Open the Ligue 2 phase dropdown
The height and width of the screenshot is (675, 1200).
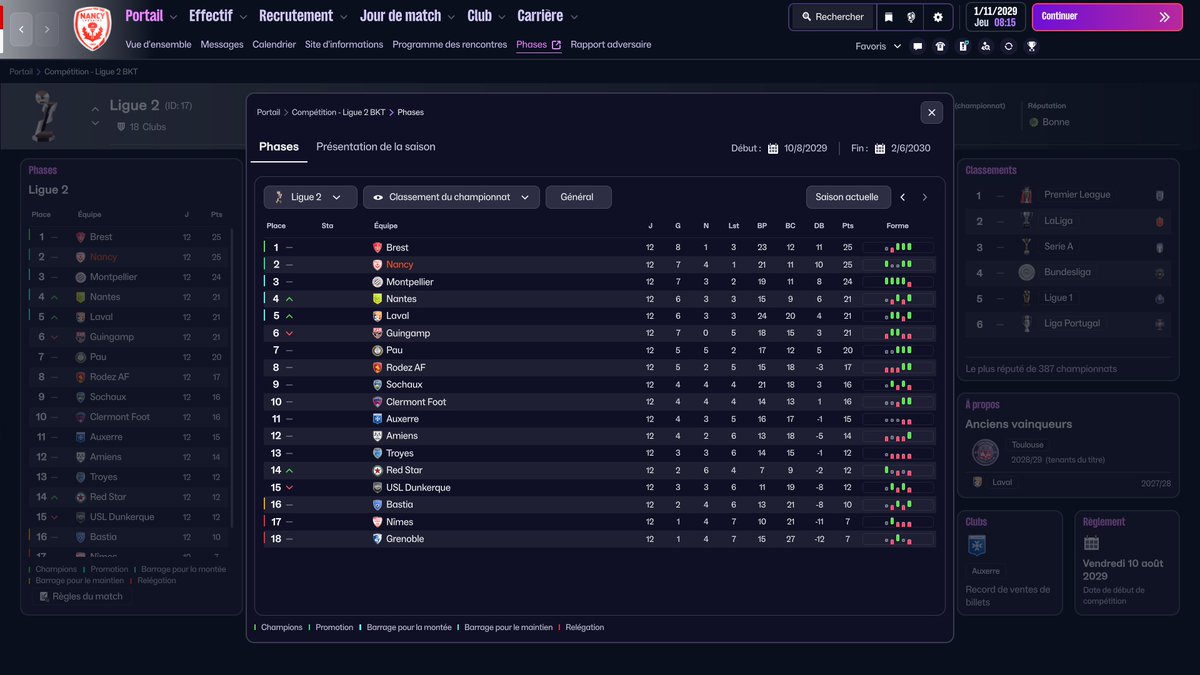tap(310, 197)
